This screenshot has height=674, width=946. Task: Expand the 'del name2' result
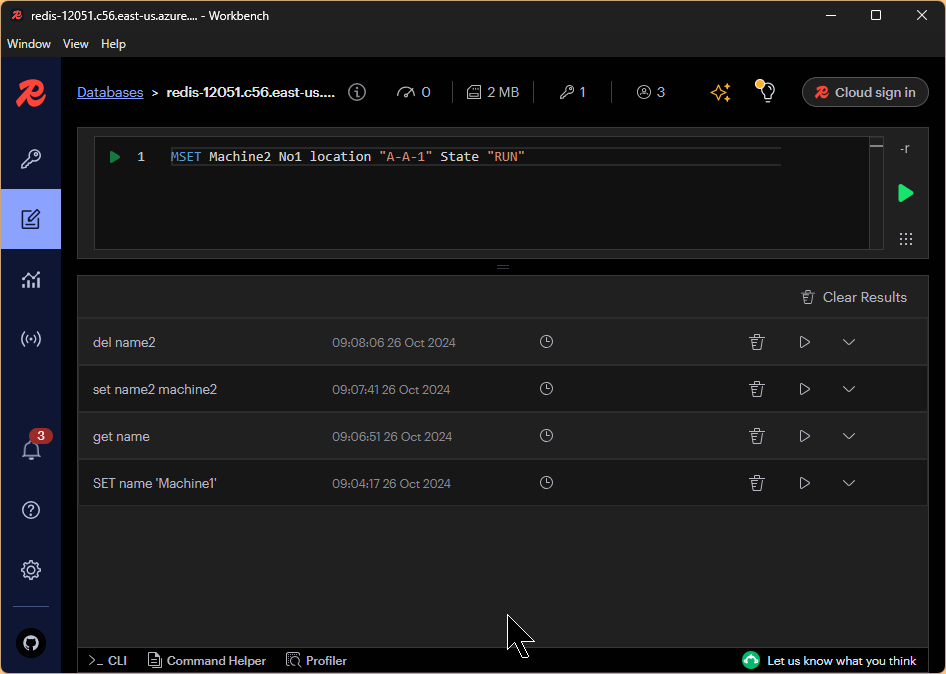click(x=849, y=342)
